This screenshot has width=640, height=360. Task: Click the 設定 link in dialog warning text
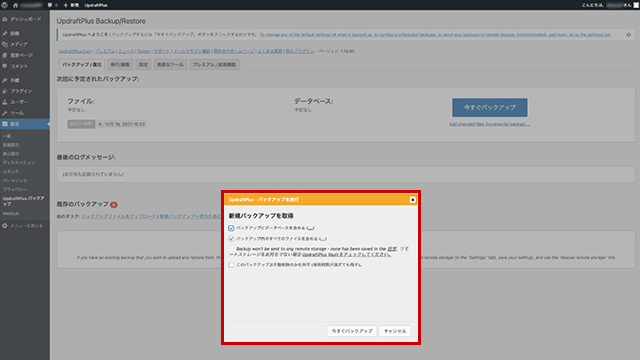click(x=392, y=249)
